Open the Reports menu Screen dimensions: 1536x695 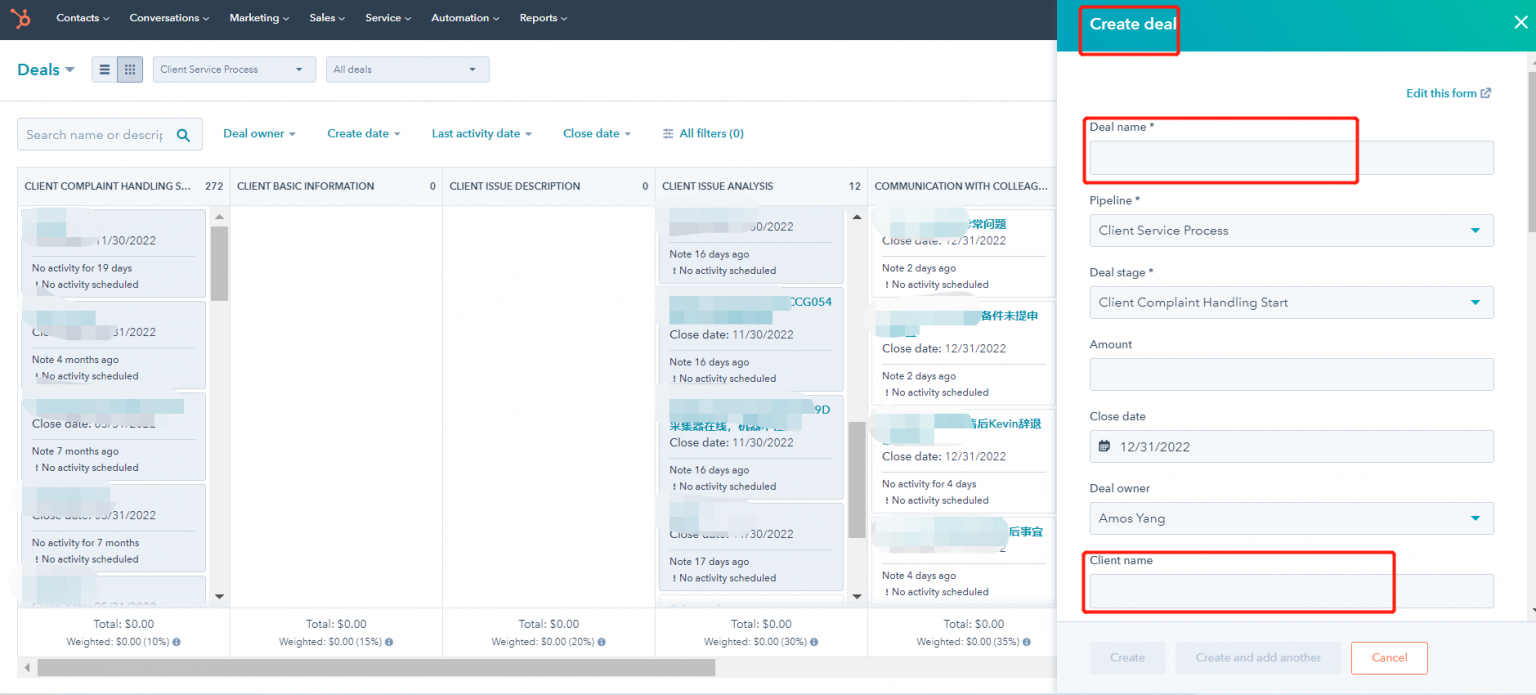pyautogui.click(x=543, y=18)
